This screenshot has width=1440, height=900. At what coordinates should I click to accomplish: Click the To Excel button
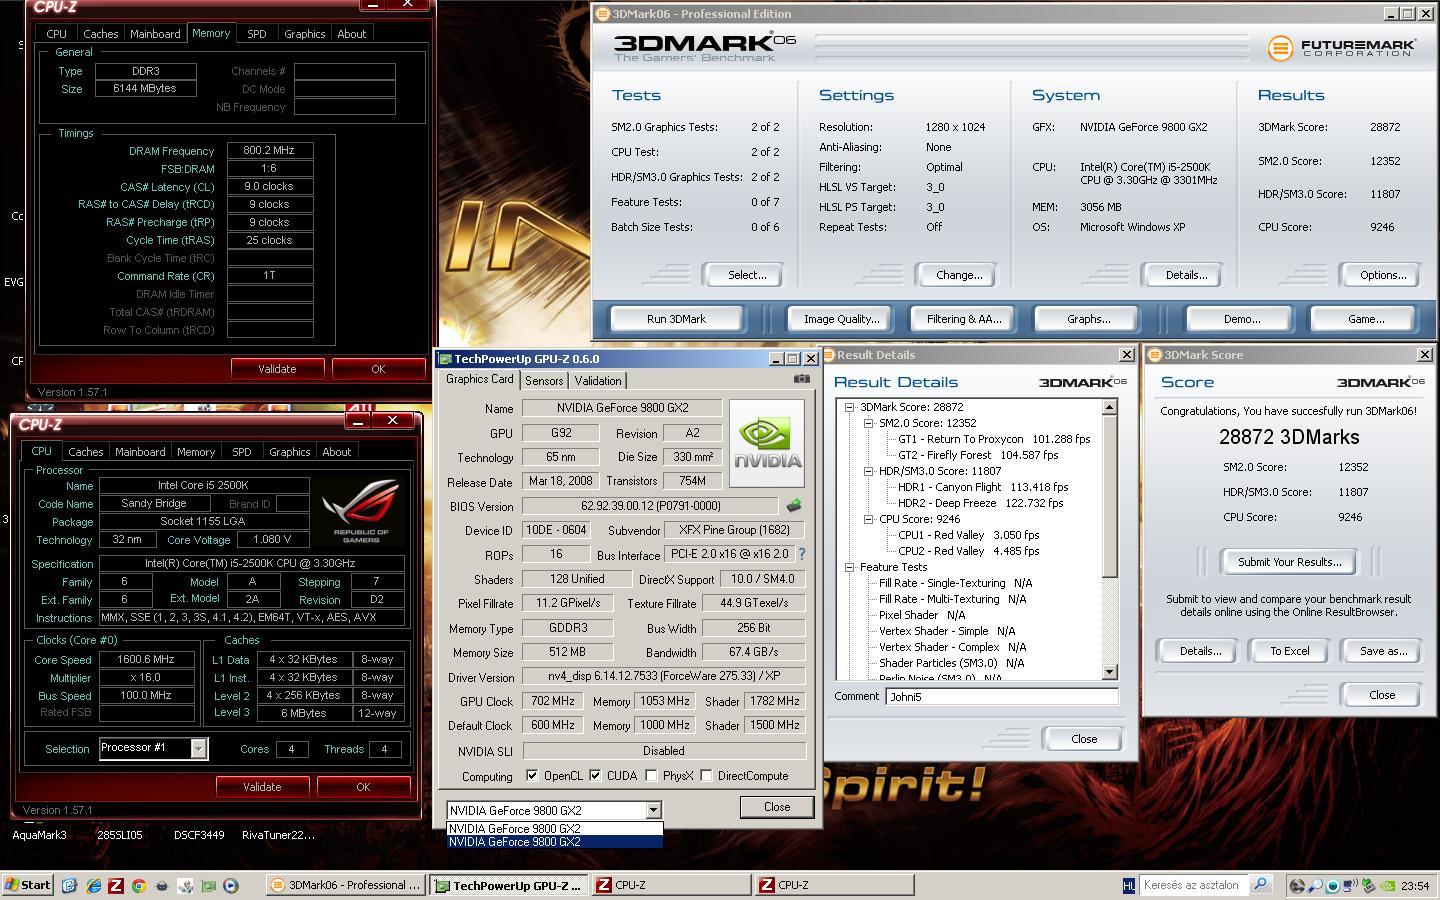click(1290, 651)
